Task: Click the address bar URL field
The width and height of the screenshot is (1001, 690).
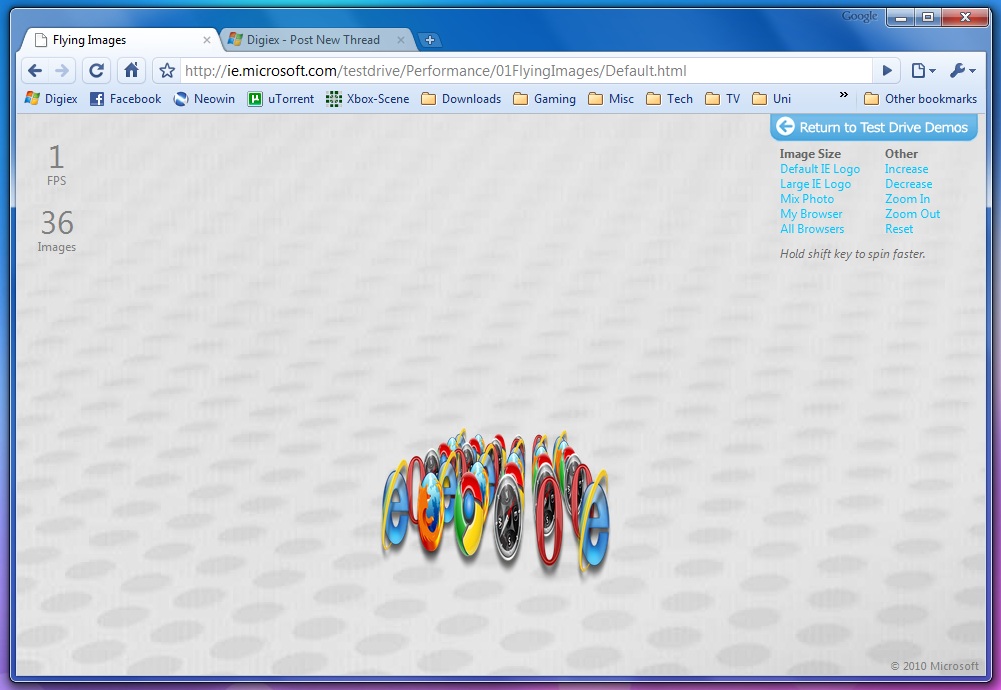Action: 526,71
